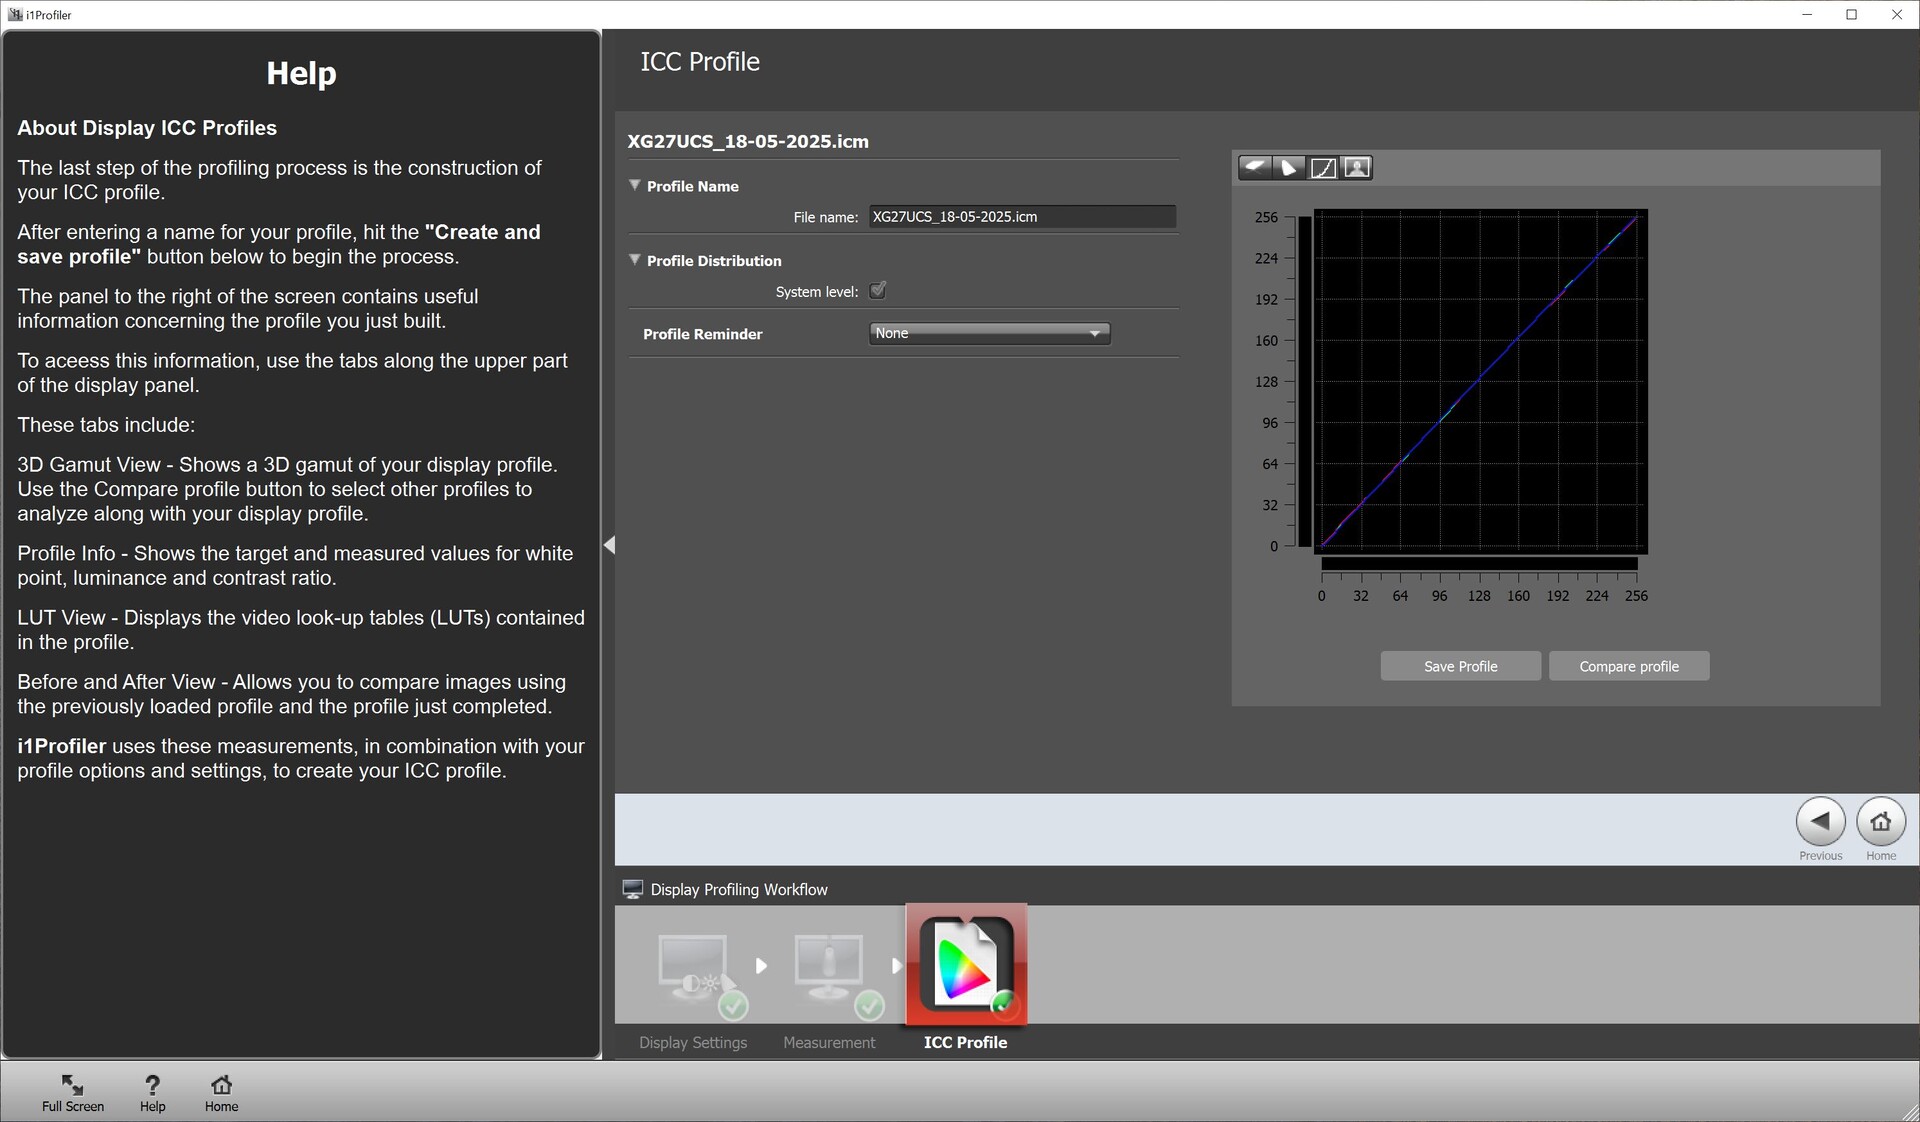The height and width of the screenshot is (1122, 1920).
Task: Click the XG27UCS_18-05-2025.icm heading
Action: tap(748, 141)
